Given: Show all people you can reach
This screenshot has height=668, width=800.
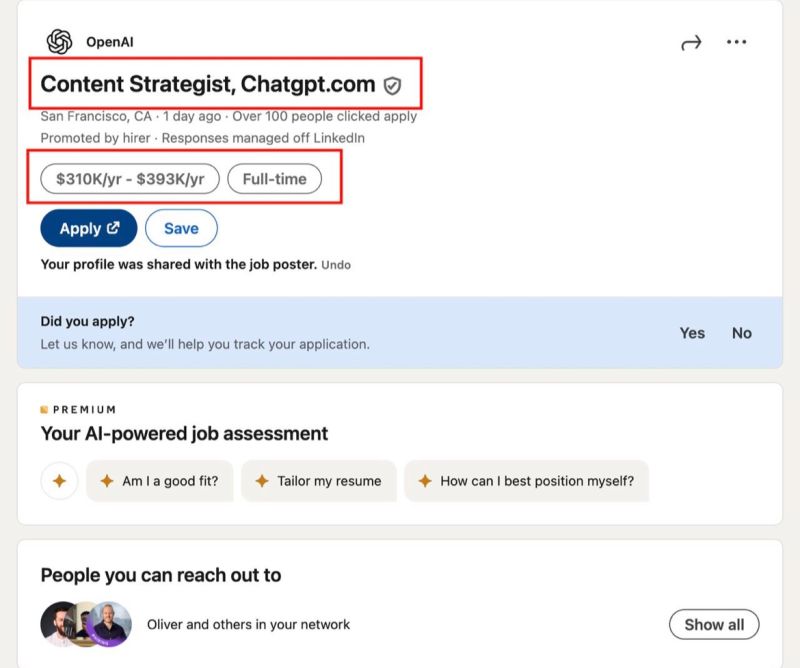Looking at the screenshot, I should [714, 624].
